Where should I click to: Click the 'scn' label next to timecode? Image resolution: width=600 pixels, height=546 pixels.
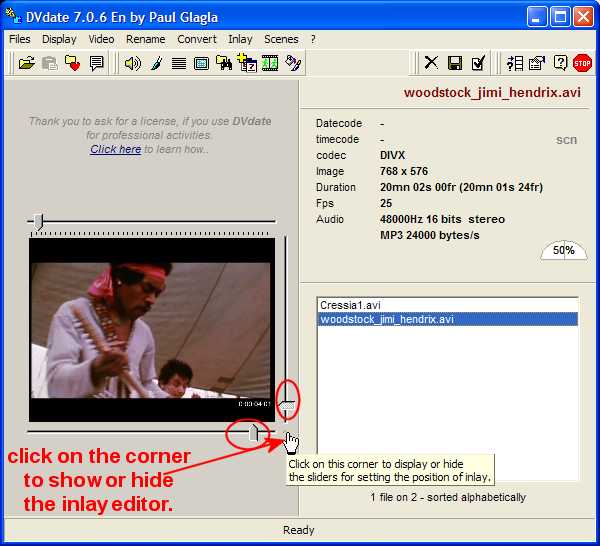[566, 140]
